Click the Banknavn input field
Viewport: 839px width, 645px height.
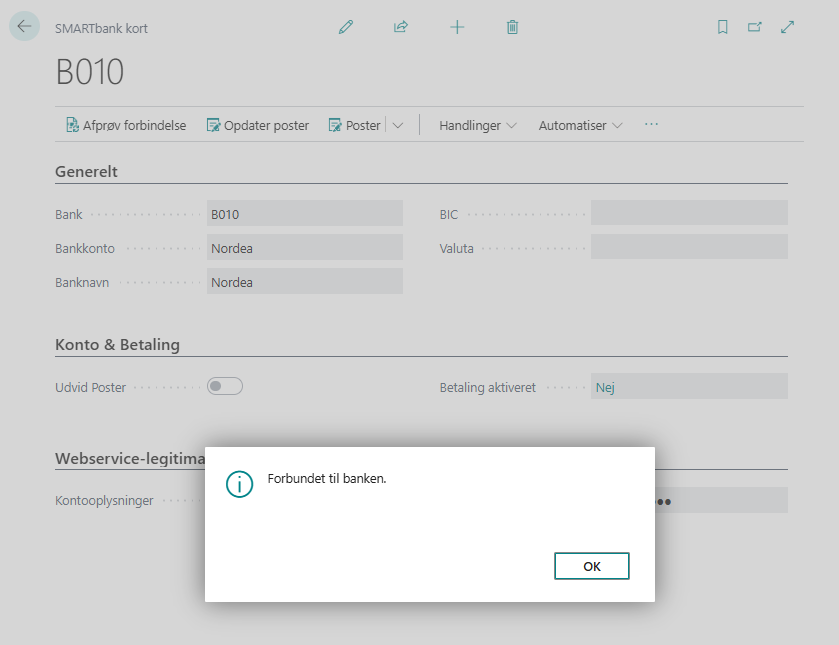pos(304,282)
